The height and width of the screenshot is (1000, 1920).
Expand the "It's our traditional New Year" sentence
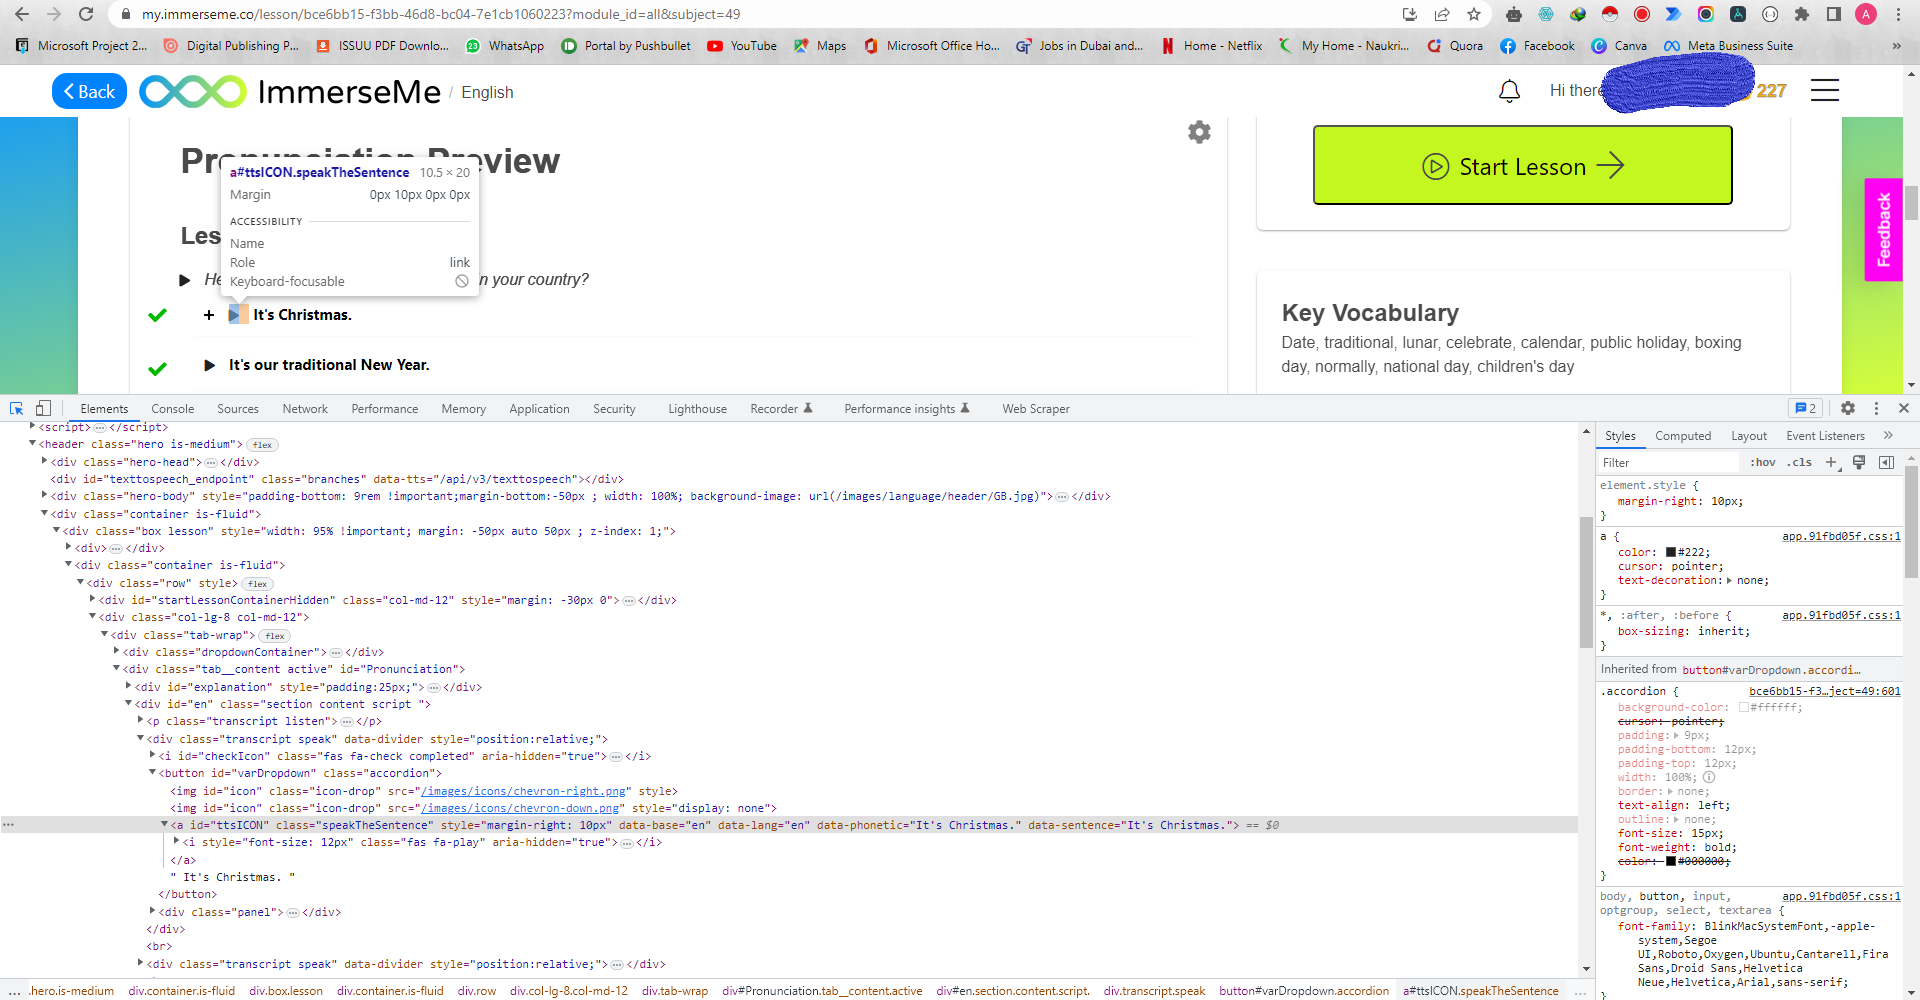click(209, 365)
